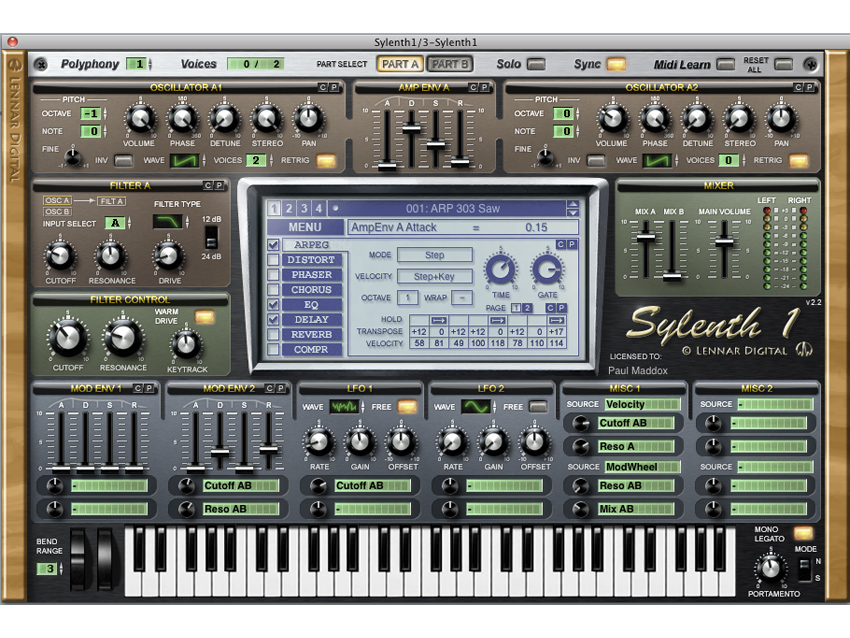The height and width of the screenshot is (638, 850).
Task: Copy Amp Env A settings with C
Action: (x=473, y=87)
